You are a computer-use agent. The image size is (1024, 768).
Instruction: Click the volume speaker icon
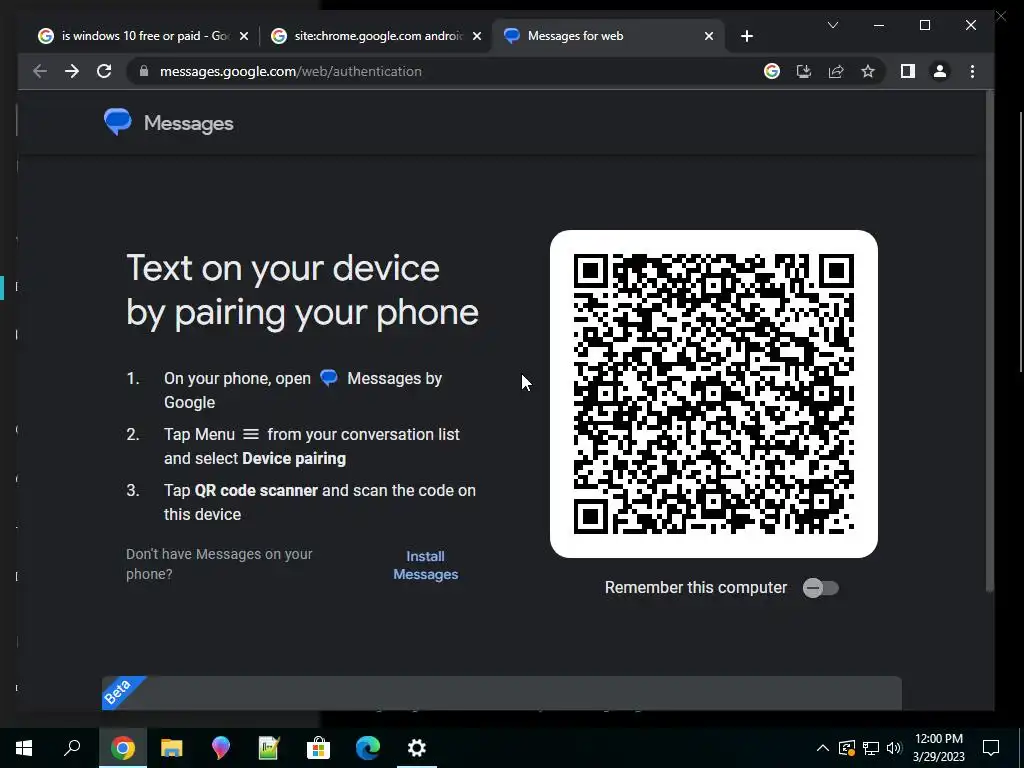pyautogui.click(x=894, y=748)
